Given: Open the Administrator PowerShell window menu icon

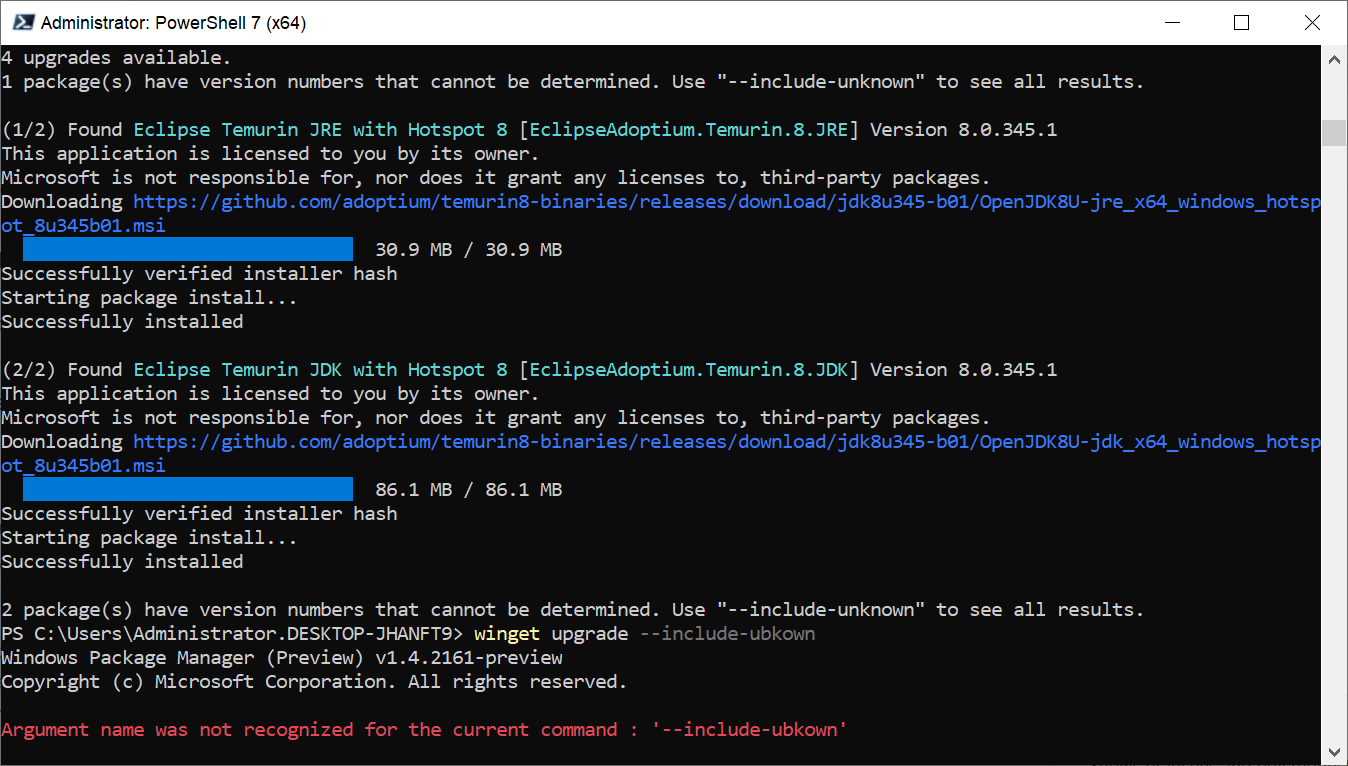Looking at the screenshot, I should (22, 22).
